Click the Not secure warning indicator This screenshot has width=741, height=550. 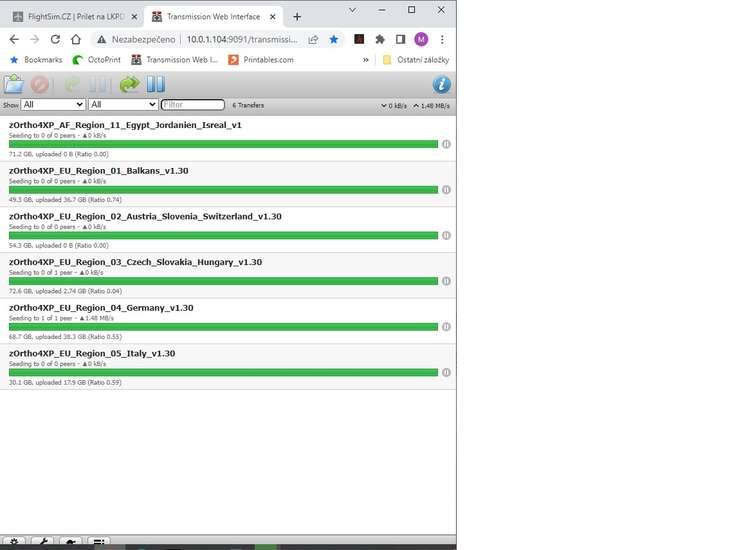pyautogui.click(x=136, y=40)
